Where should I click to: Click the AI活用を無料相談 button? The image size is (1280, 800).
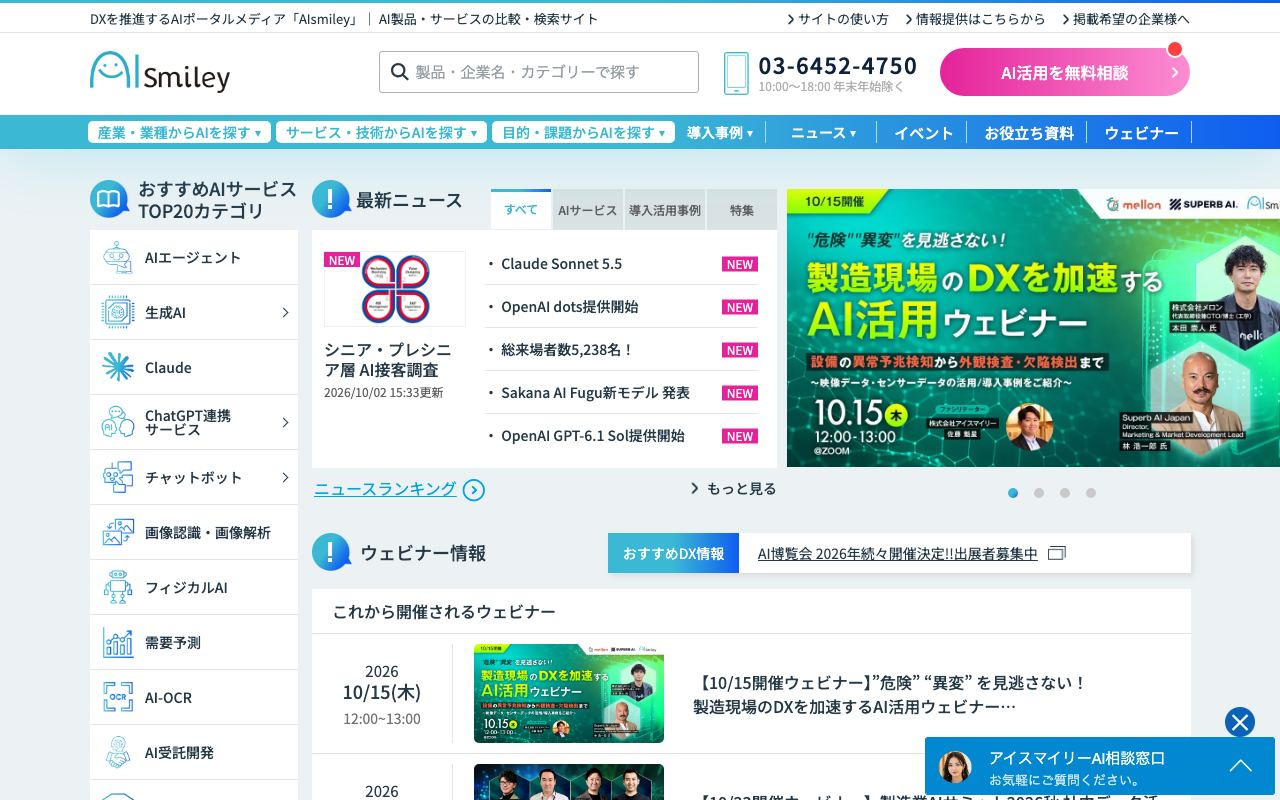(1065, 72)
